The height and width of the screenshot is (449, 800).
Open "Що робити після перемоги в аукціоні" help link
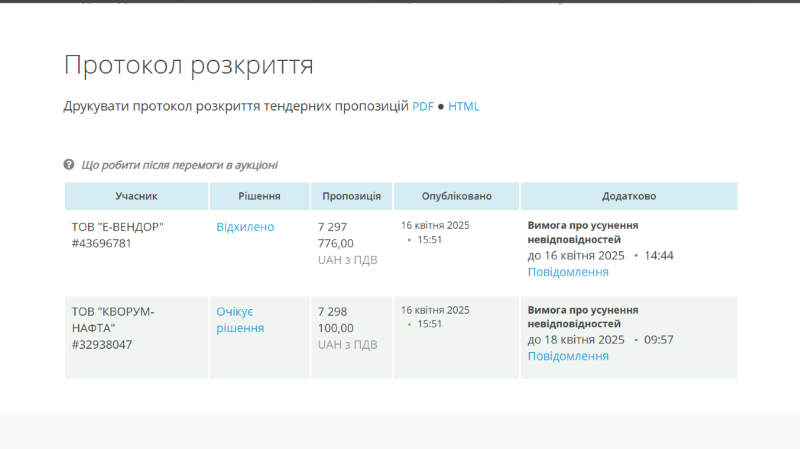[179, 165]
